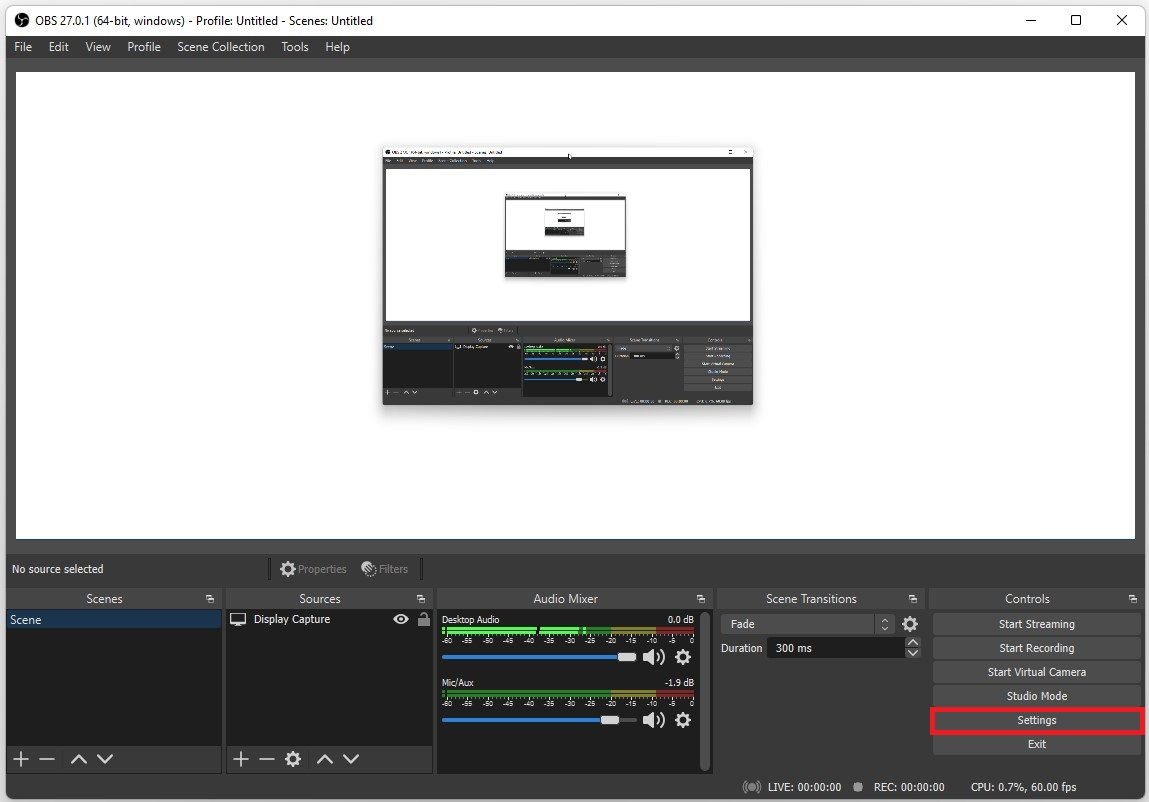The image size is (1149, 802).
Task: Open the Settings button in Controls
Action: [x=1036, y=720]
